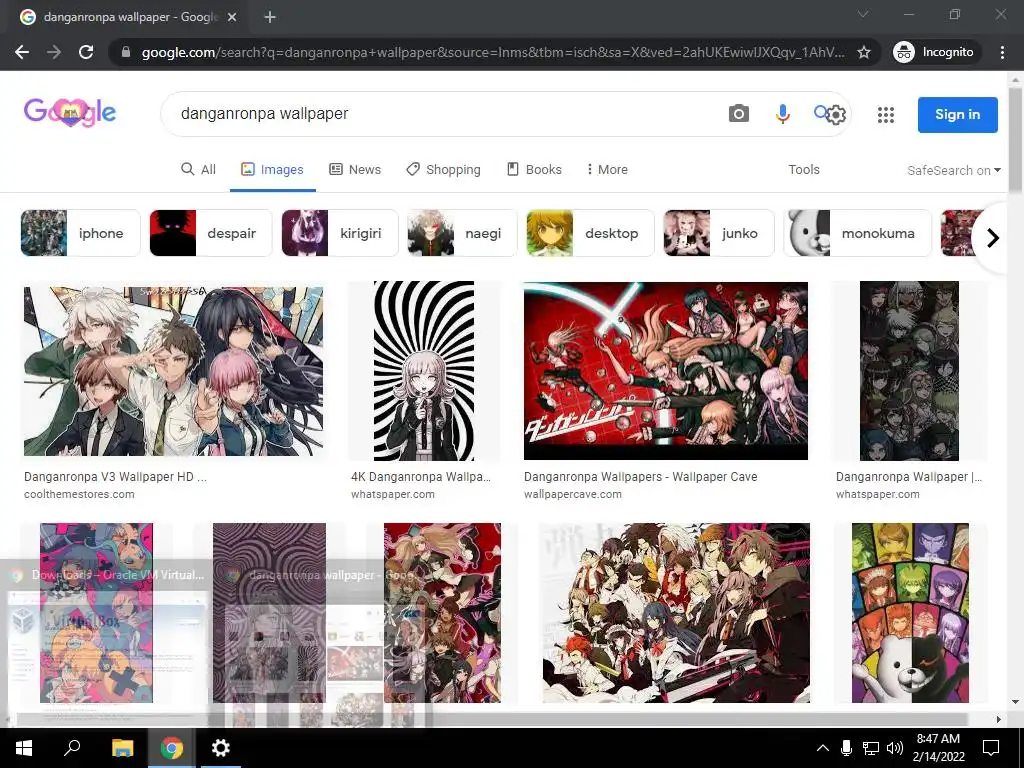Open the dark character collage whatspaper image
1024x768 pixels.
(x=909, y=371)
